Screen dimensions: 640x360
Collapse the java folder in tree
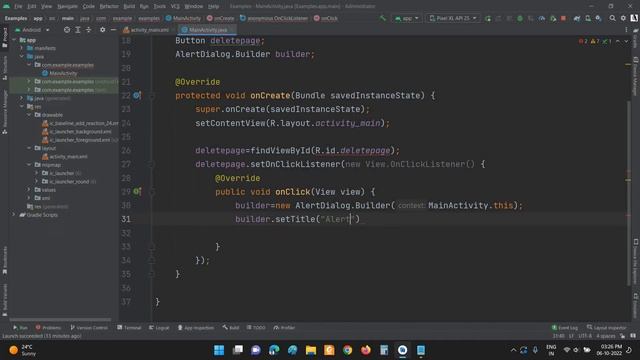click(22, 56)
